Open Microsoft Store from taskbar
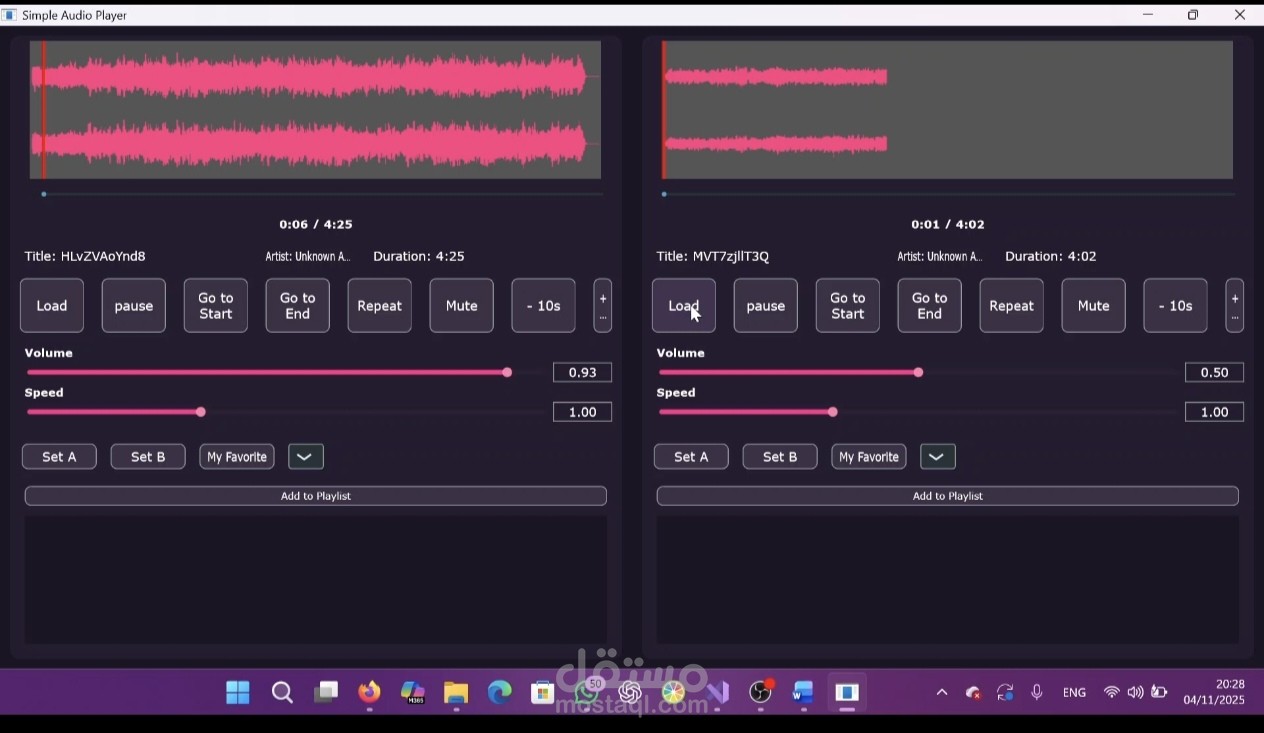This screenshot has height=733, width=1264. click(x=543, y=692)
